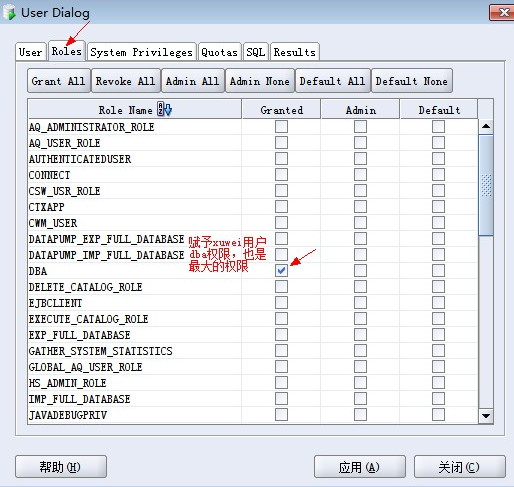Click the Revoke All button
Viewport: 514px width, 487px height.
pyautogui.click(x=126, y=81)
